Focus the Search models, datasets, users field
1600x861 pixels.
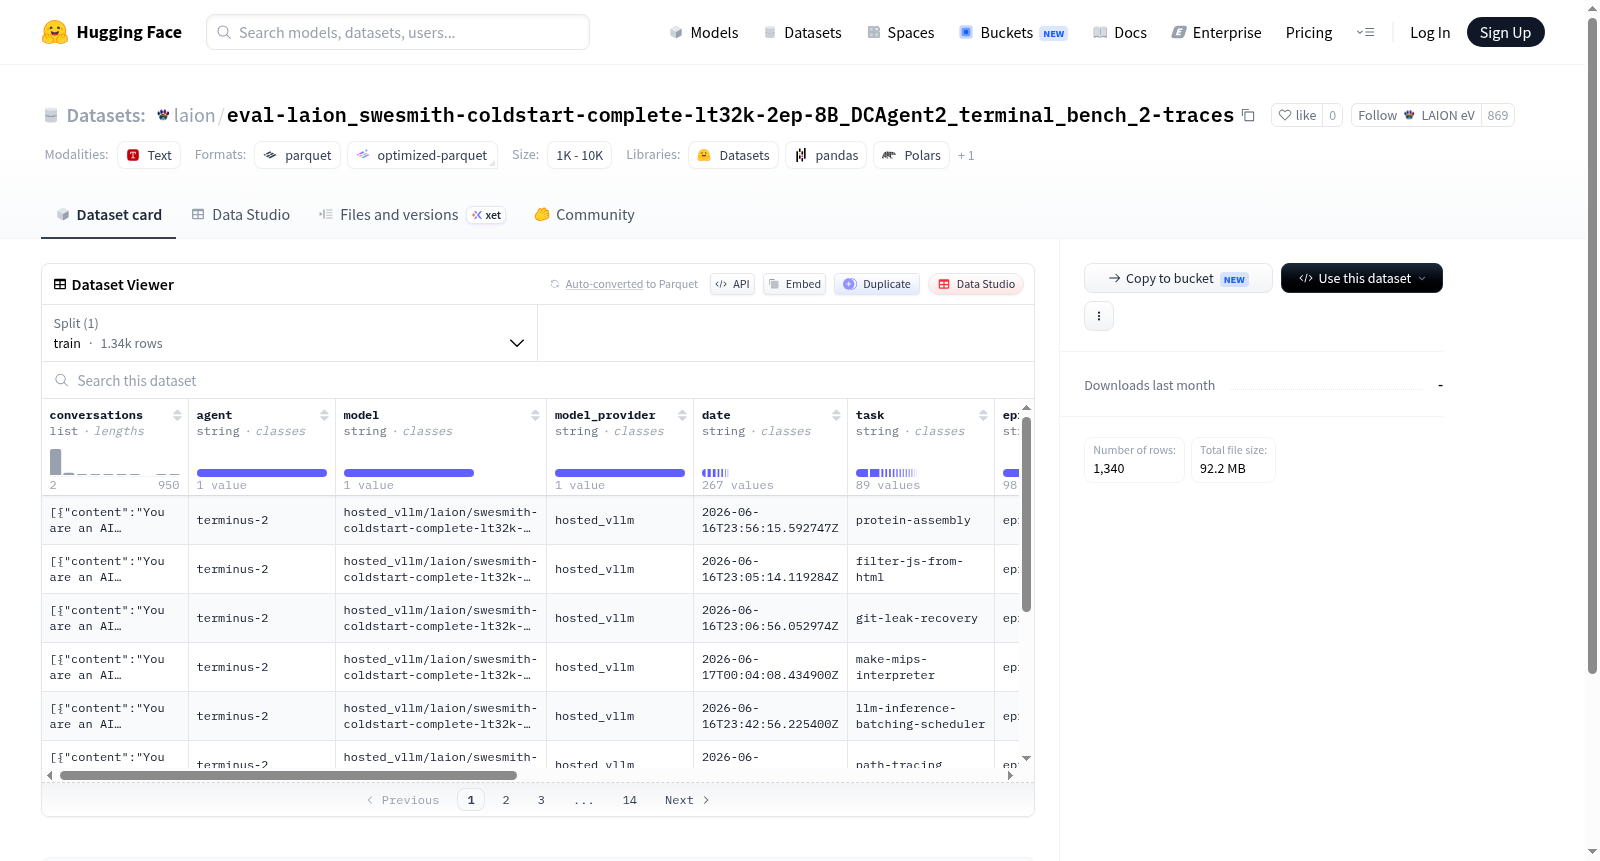(x=398, y=32)
